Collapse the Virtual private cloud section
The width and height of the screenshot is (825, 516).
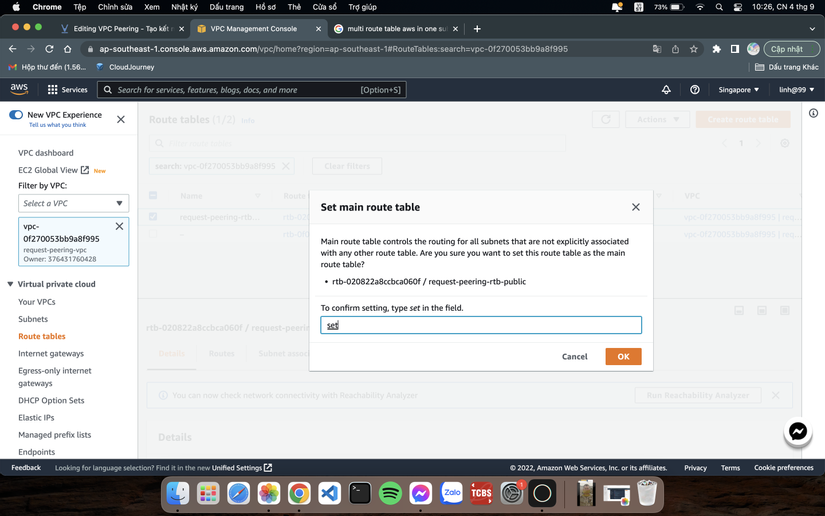tap(10, 284)
